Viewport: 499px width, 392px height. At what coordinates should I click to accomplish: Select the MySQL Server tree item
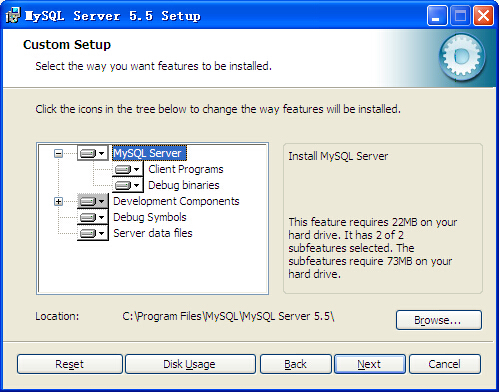point(149,153)
